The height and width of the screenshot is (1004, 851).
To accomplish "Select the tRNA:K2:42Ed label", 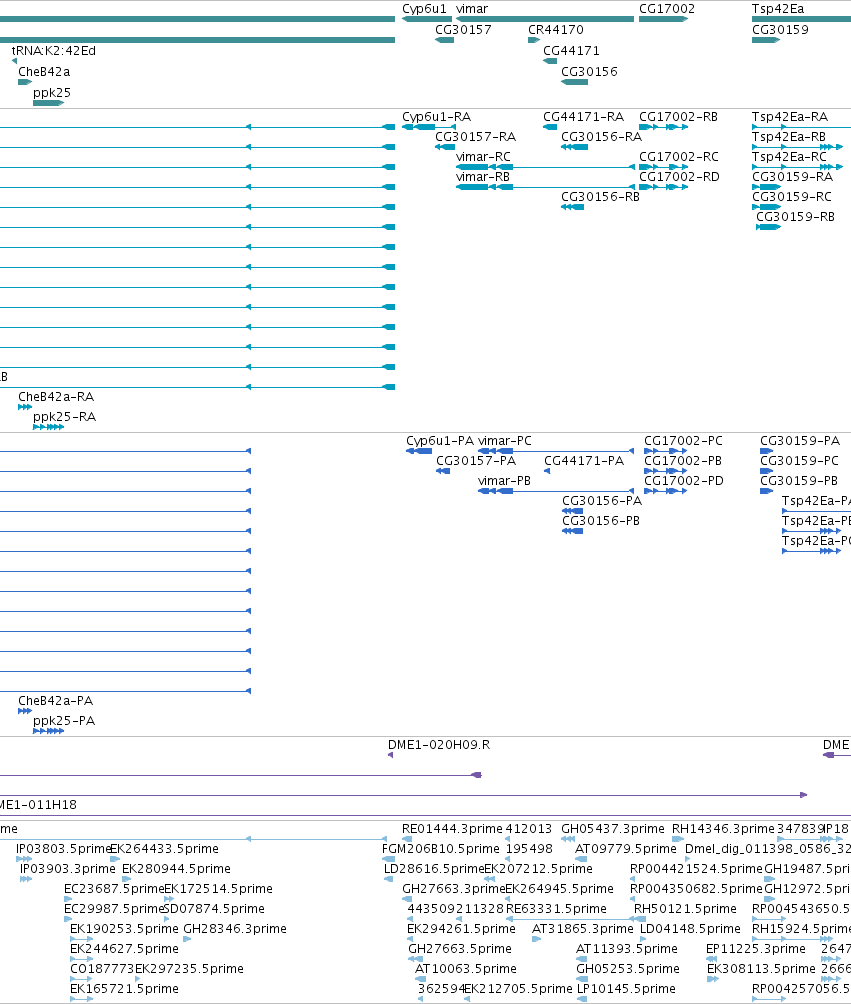I will (x=54, y=51).
